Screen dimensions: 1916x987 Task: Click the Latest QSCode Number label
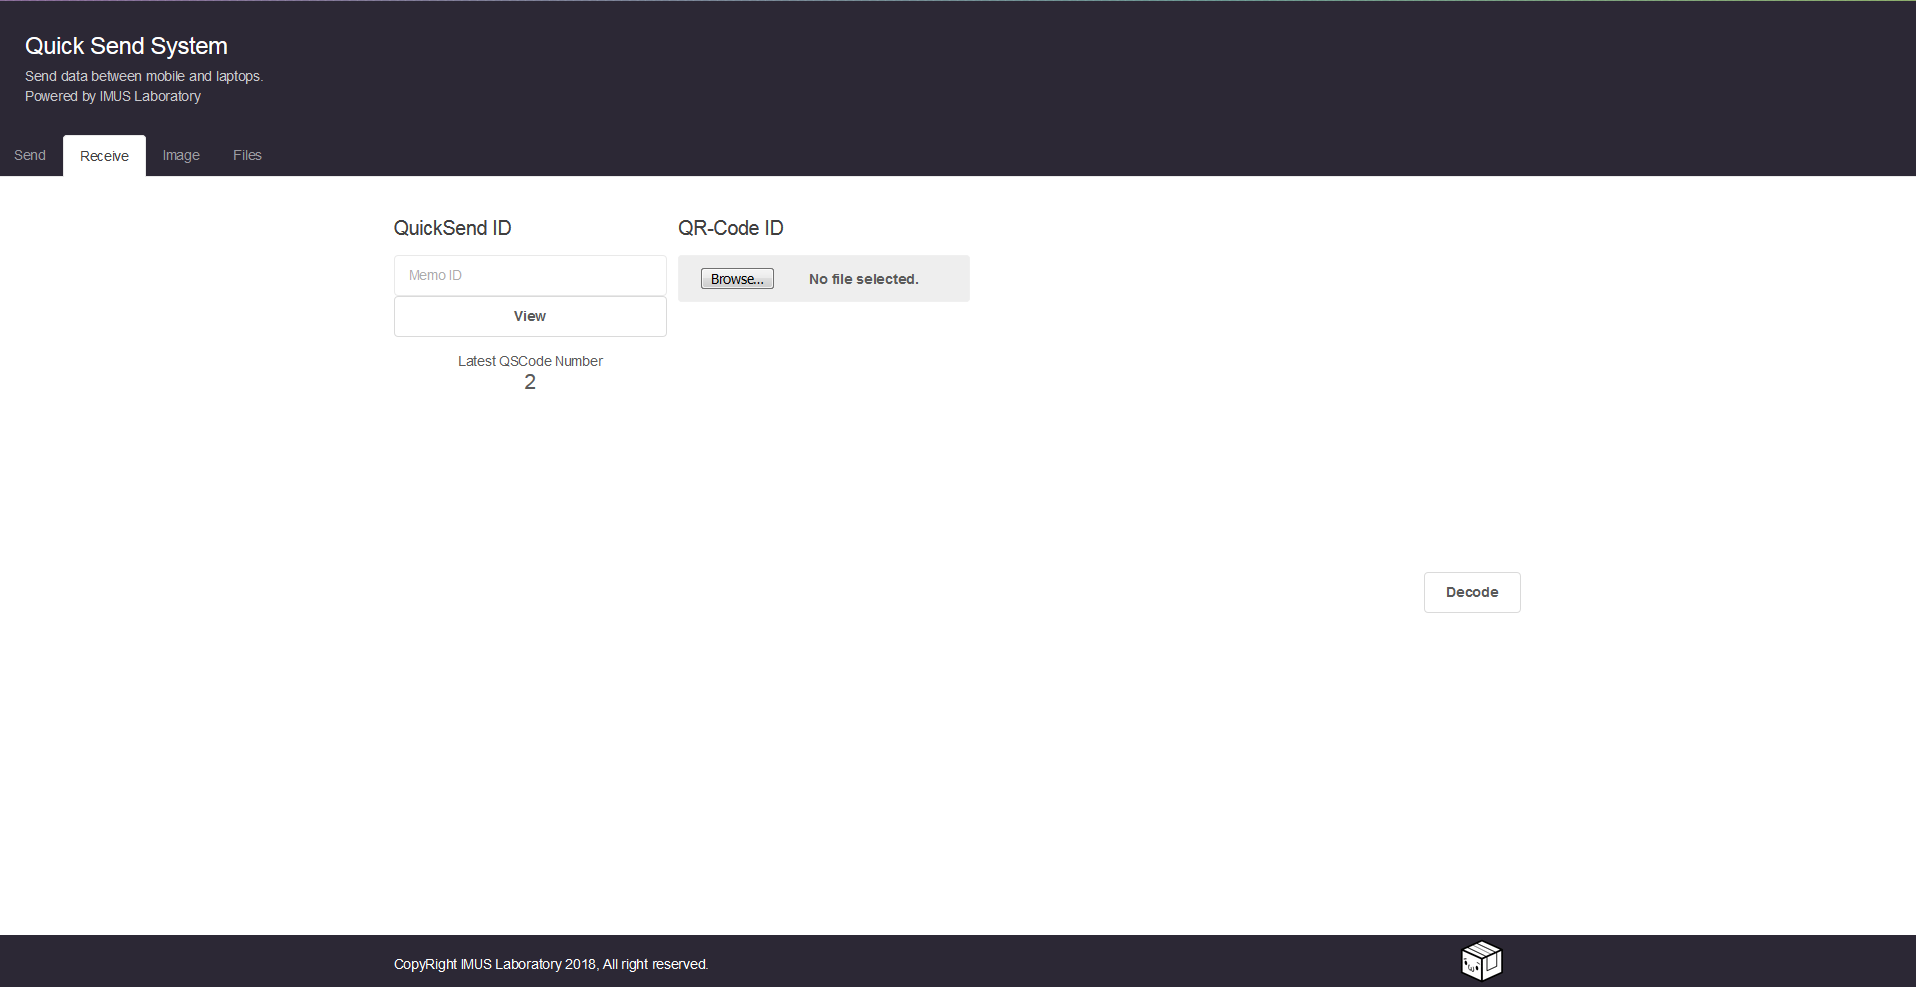pos(530,361)
